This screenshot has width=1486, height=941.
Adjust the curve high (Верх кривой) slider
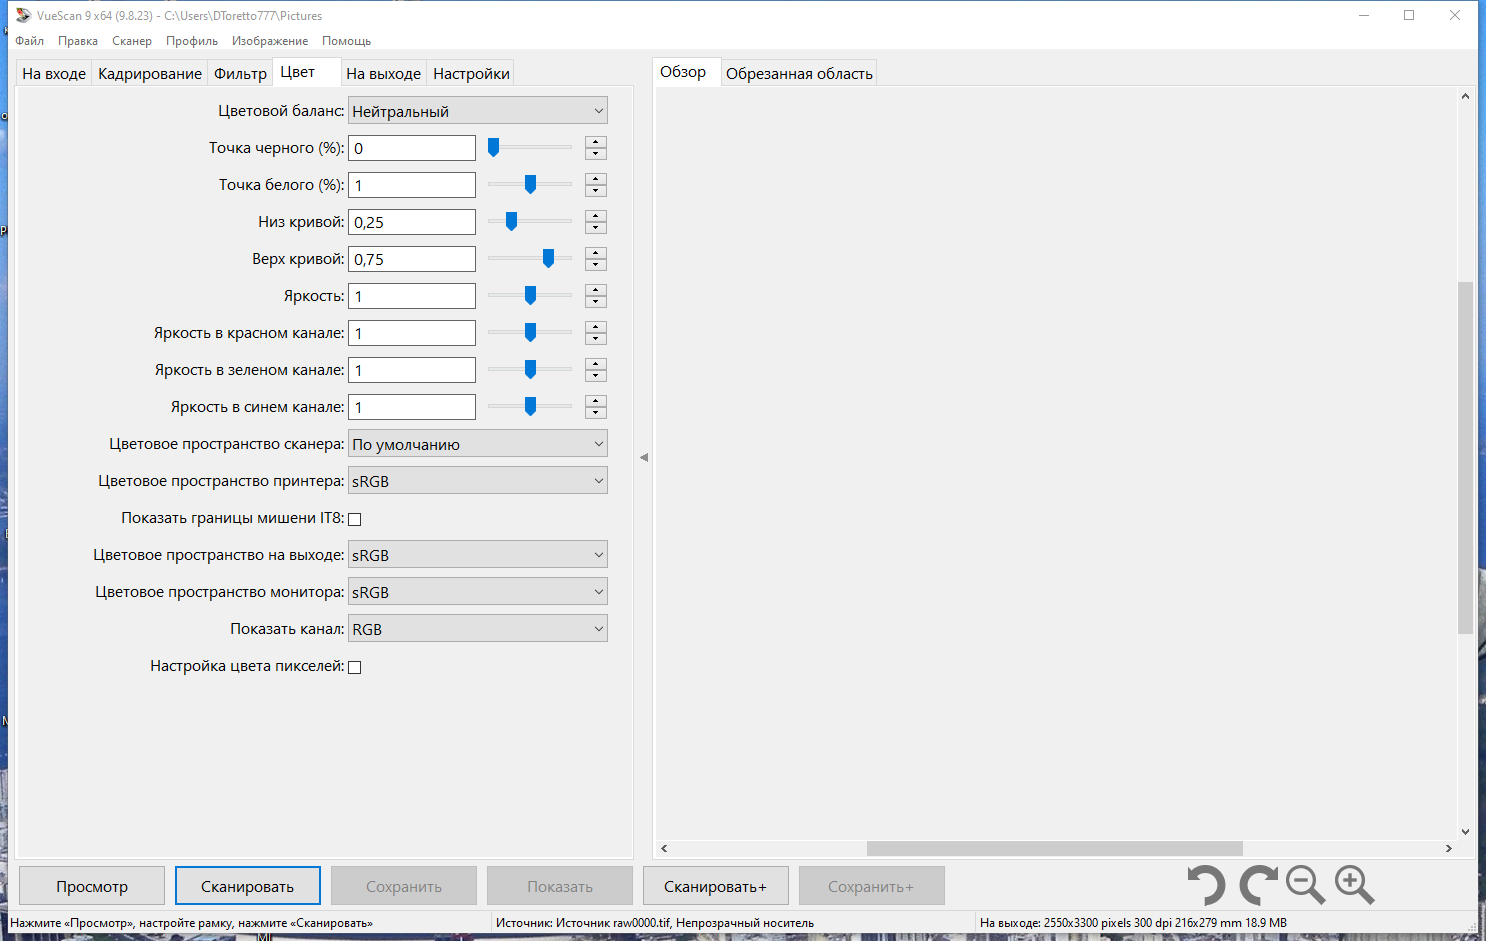coord(548,259)
